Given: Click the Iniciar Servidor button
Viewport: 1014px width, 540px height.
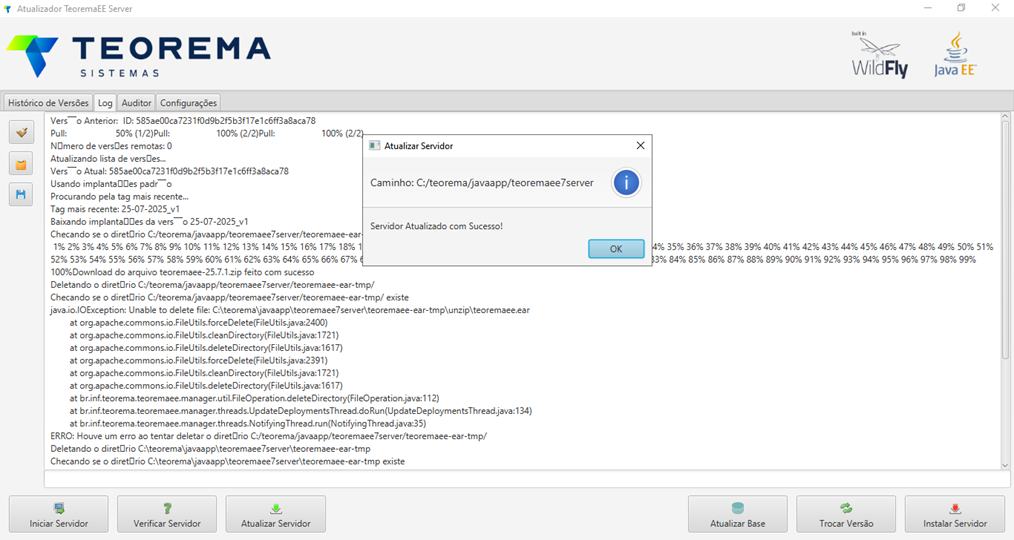Looking at the screenshot, I should (x=59, y=515).
